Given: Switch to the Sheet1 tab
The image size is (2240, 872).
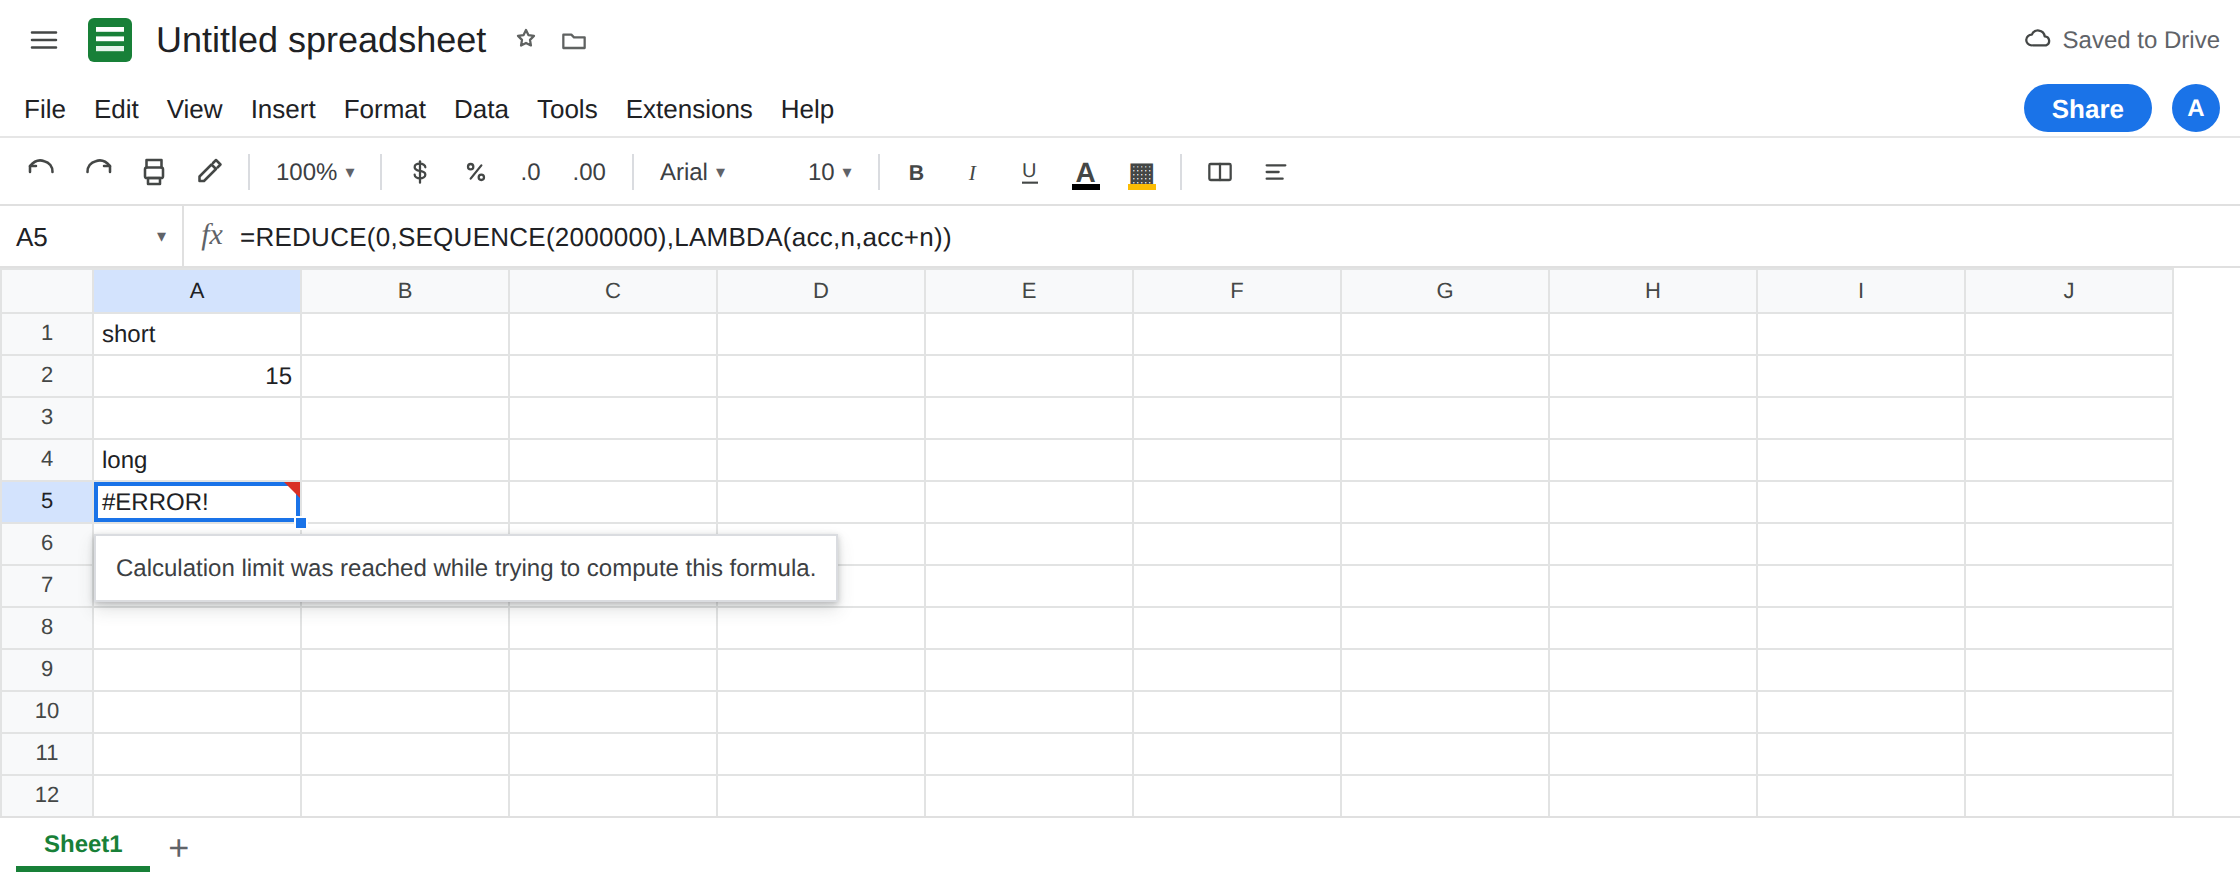Looking at the screenshot, I should tap(83, 844).
